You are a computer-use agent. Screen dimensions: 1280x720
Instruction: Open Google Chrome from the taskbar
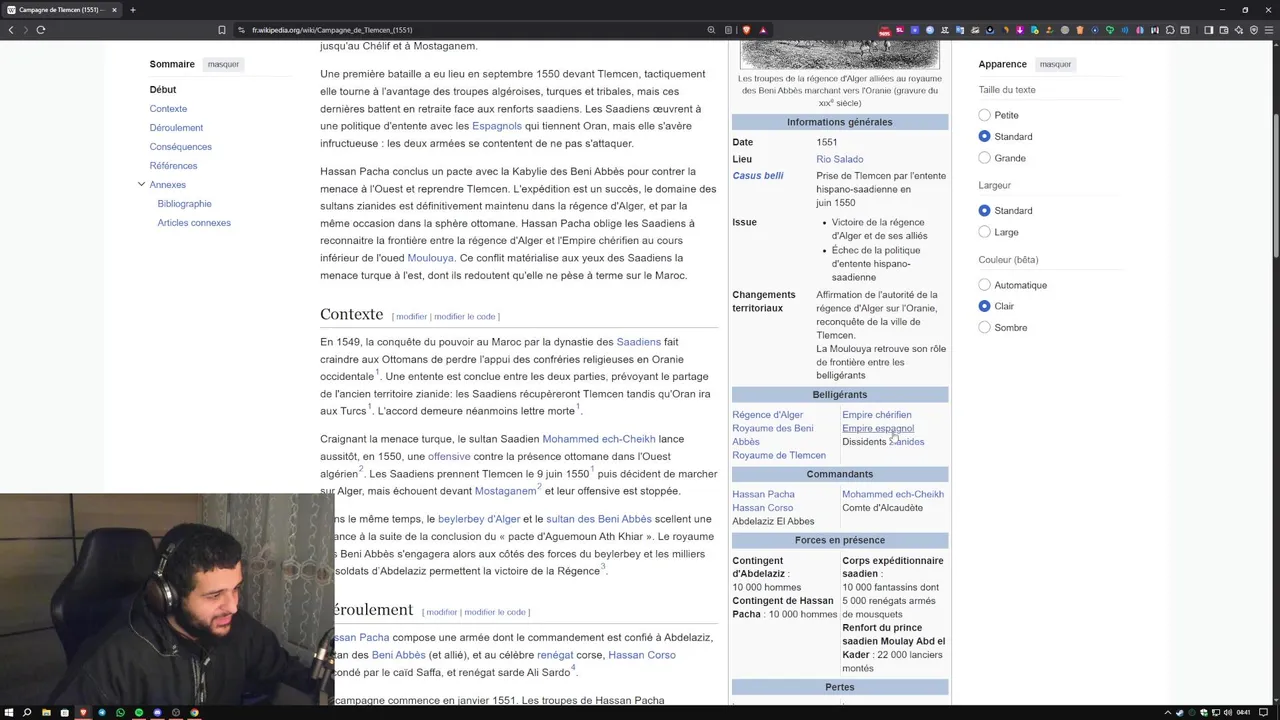[x=194, y=712]
